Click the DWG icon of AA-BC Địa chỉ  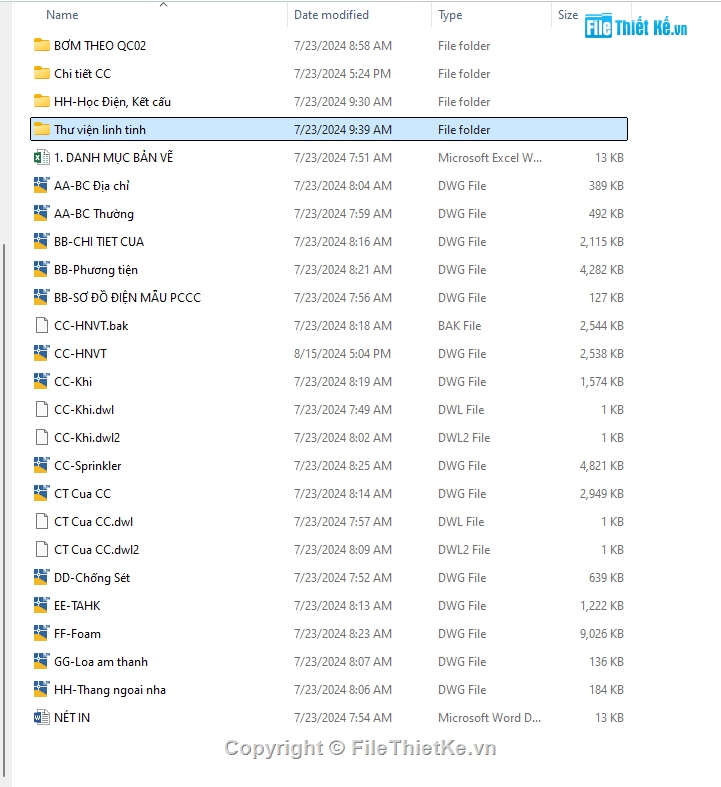pyautogui.click(x=42, y=185)
